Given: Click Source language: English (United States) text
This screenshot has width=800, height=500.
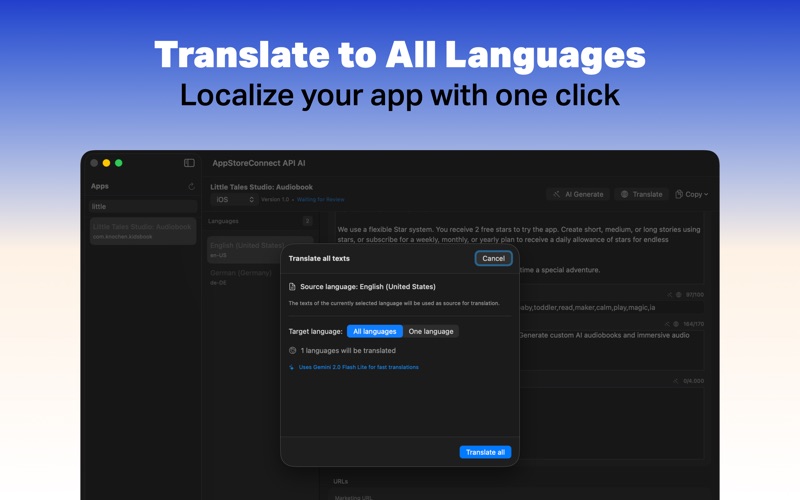Looking at the screenshot, I should [367, 287].
